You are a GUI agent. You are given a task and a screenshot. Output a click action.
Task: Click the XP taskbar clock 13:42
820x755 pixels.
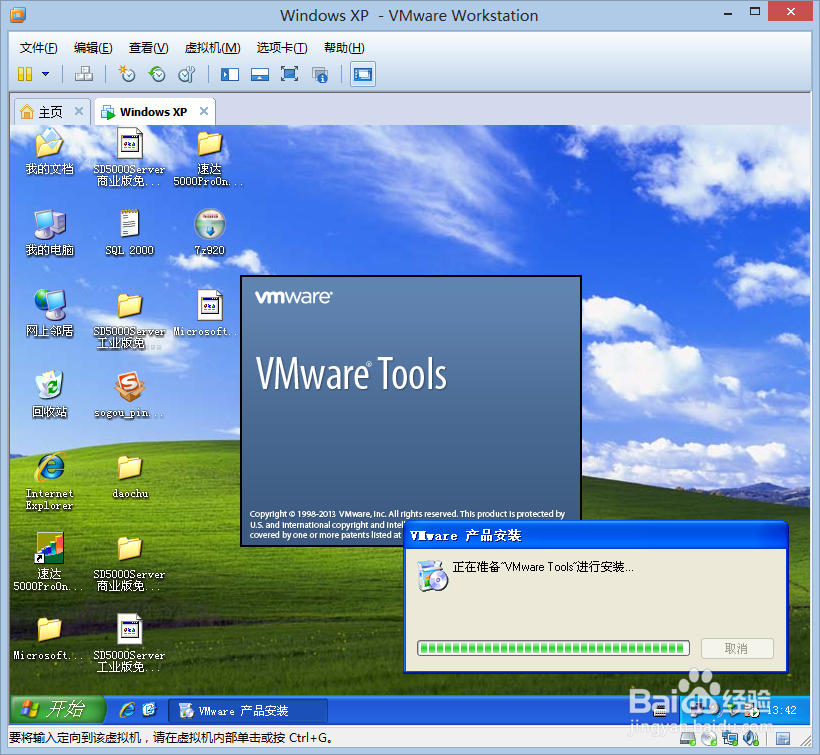(782, 710)
